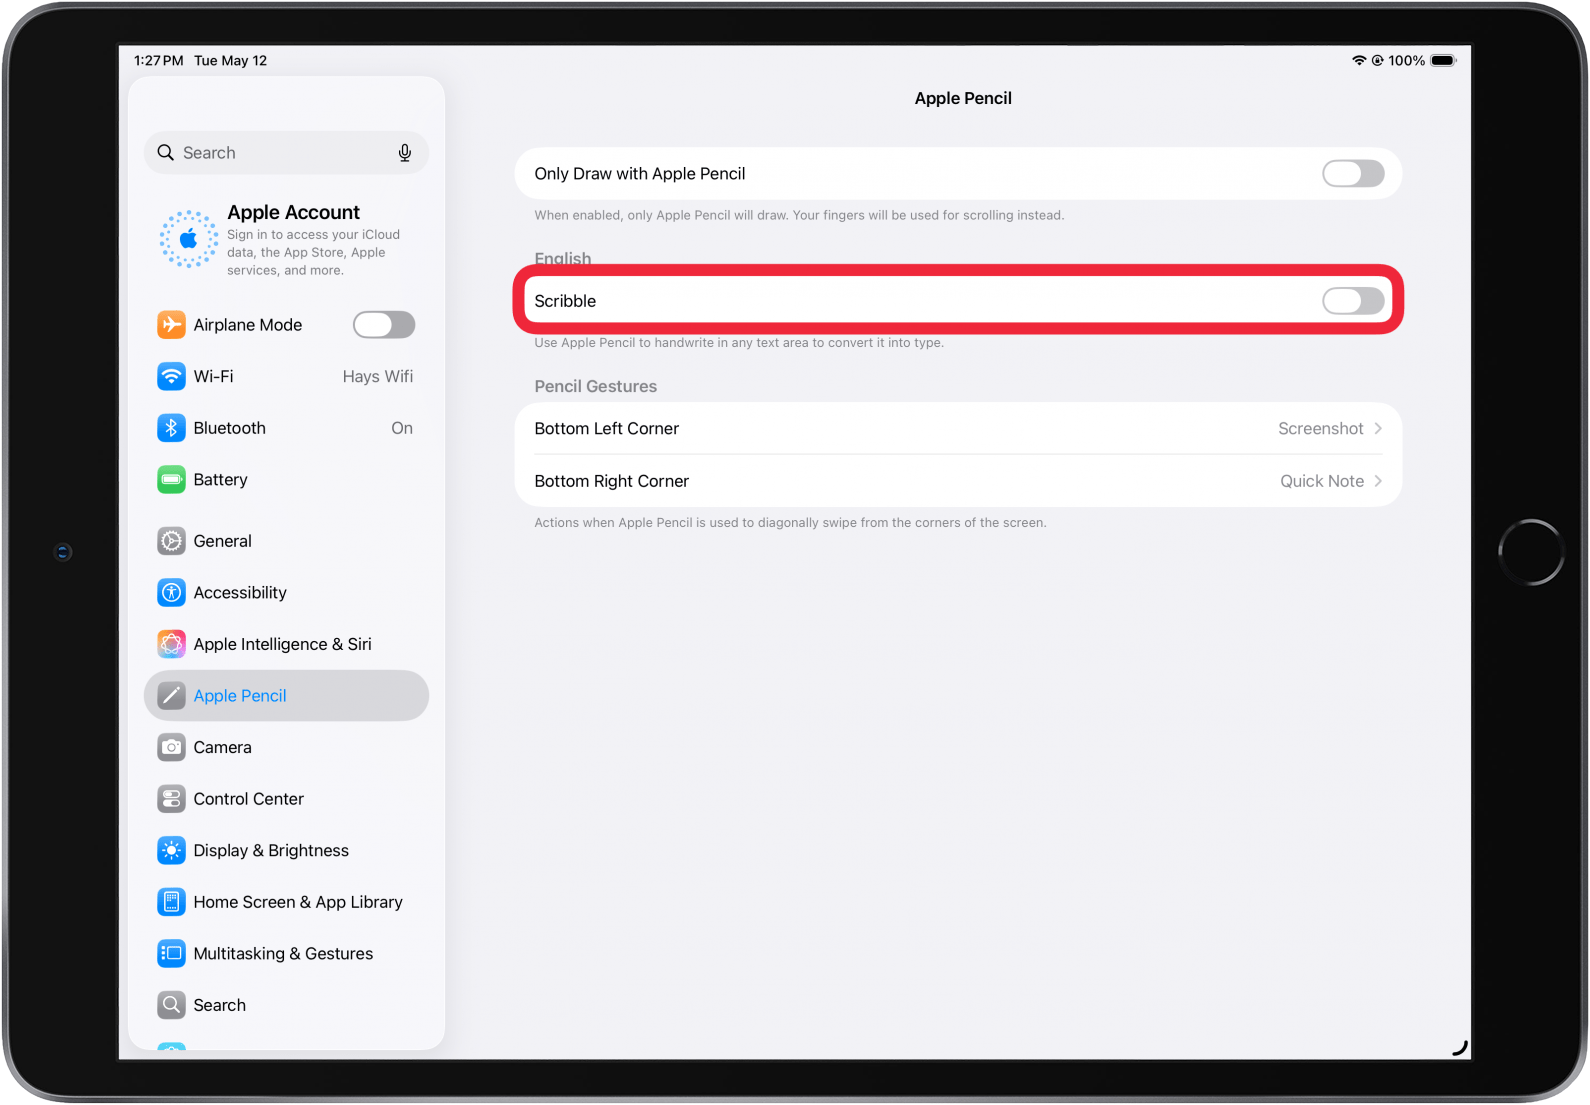The image size is (1590, 1105).
Task: Go to Battery settings
Action: (286, 480)
